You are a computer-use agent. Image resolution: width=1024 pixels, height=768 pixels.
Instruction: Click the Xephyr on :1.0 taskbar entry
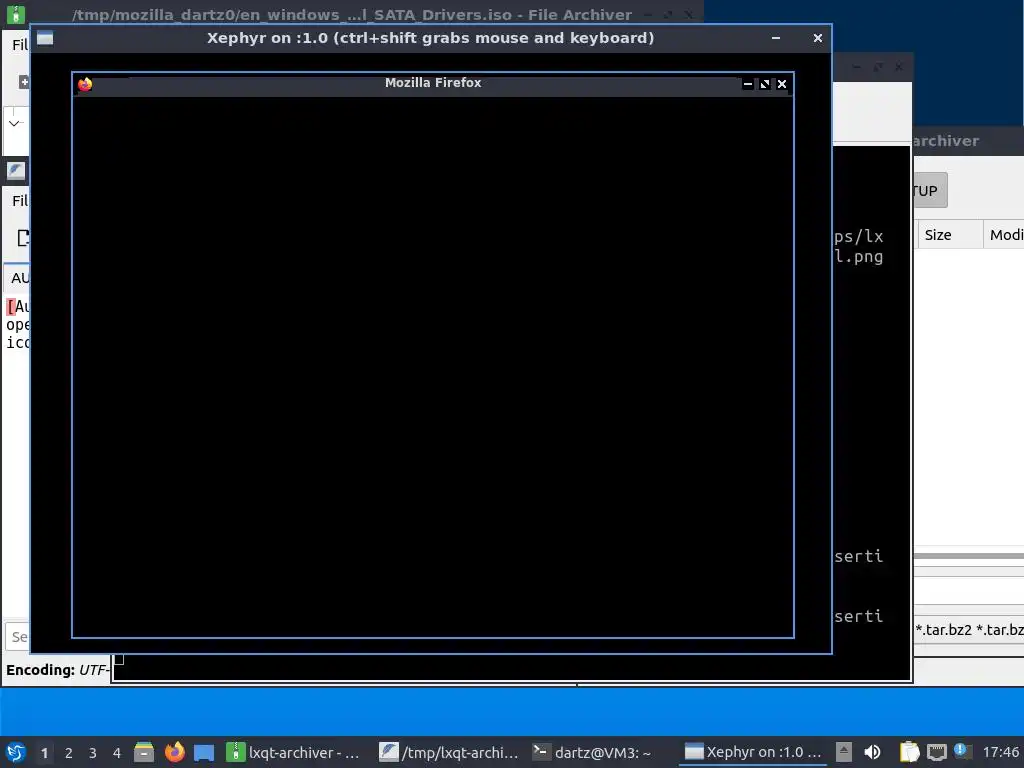tap(753, 752)
